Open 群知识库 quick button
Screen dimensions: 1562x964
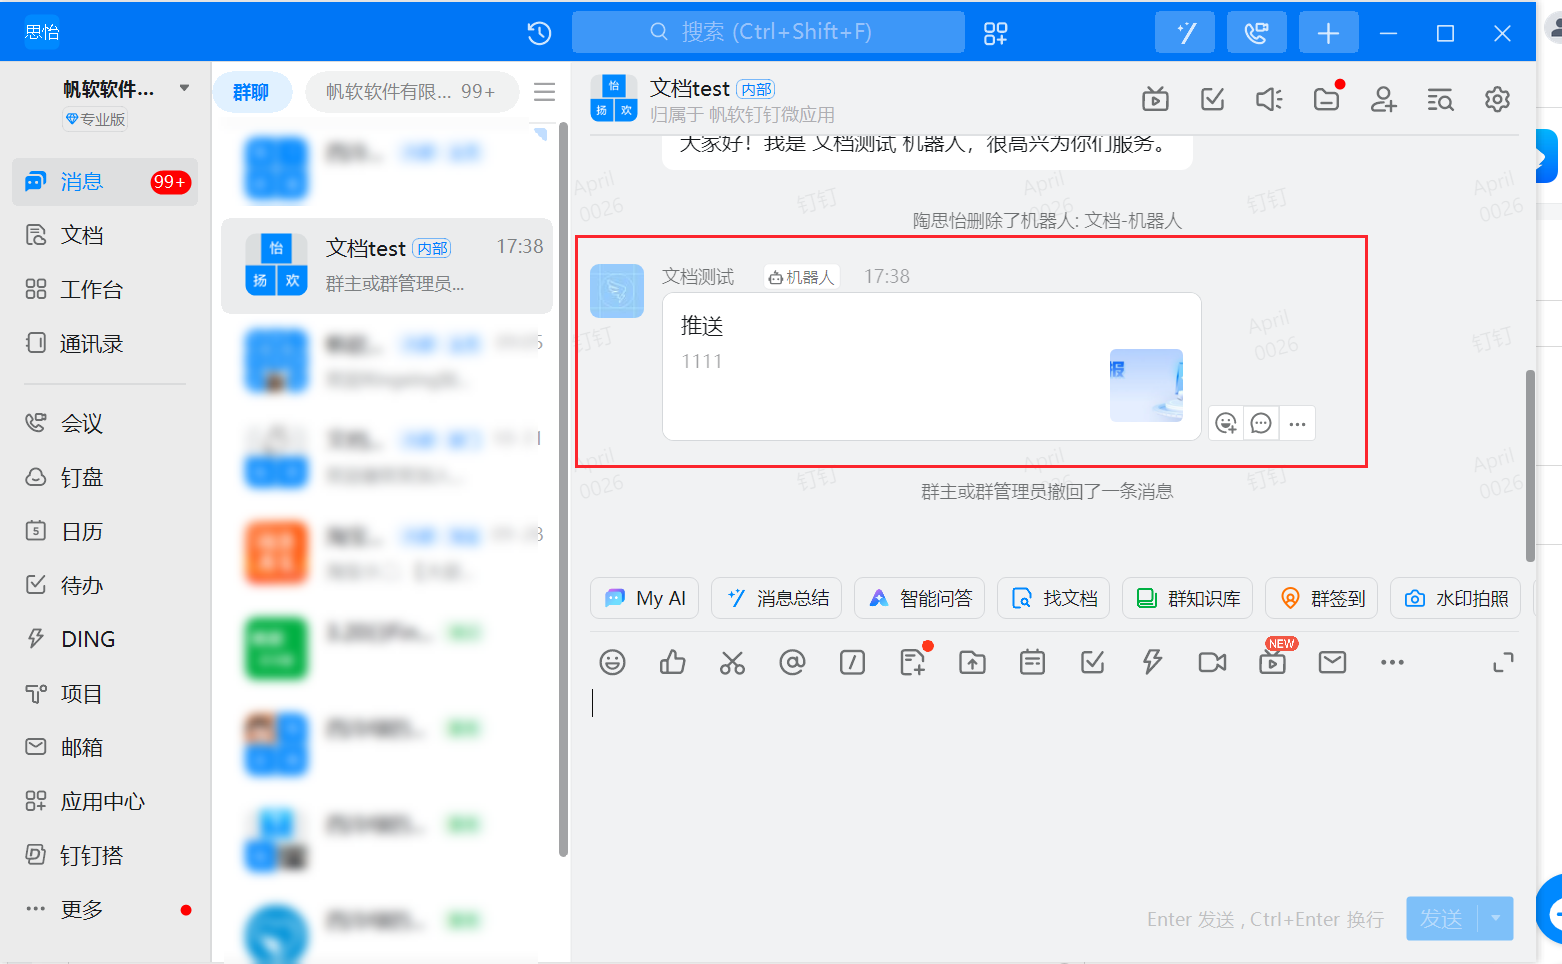click(x=1188, y=598)
